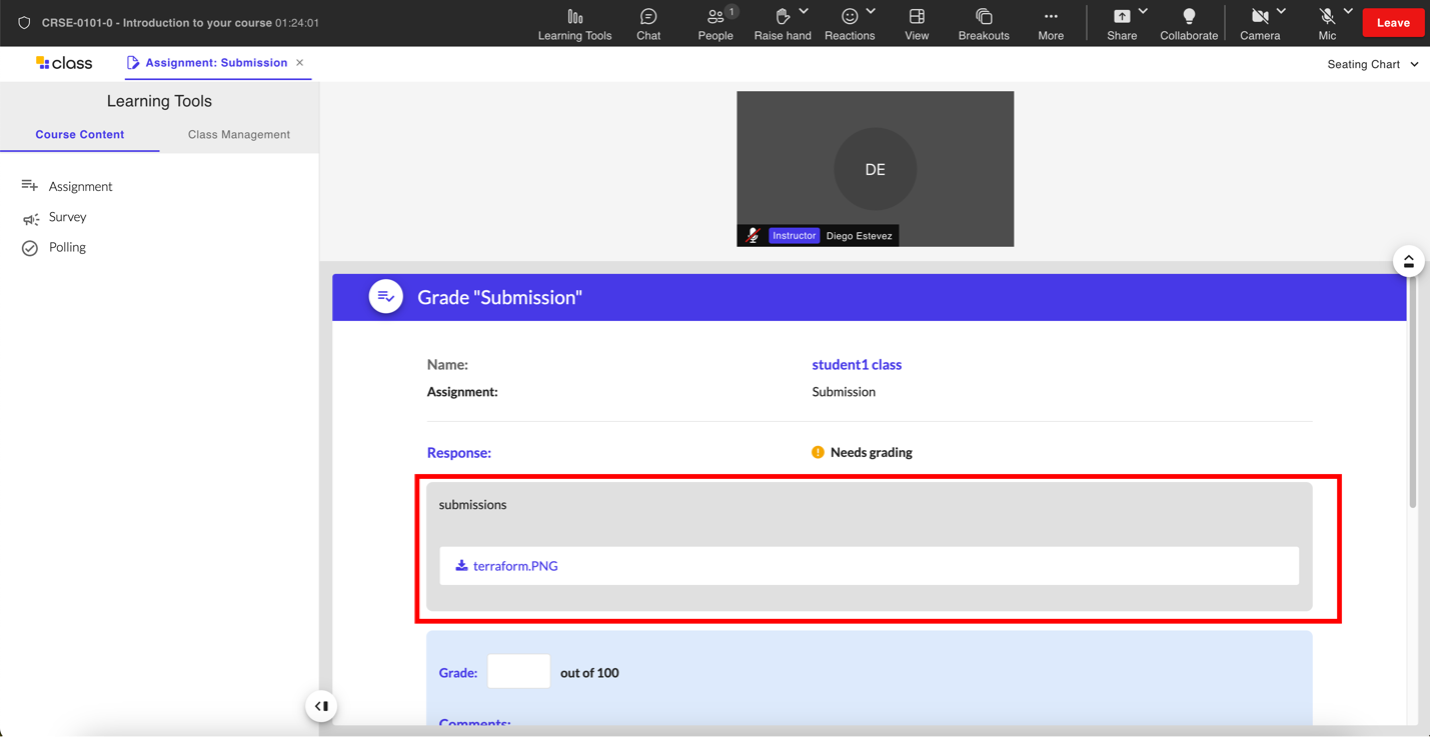Expand the Camera options arrow
The width and height of the screenshot is (1430, 739).
pos(1281,12)
